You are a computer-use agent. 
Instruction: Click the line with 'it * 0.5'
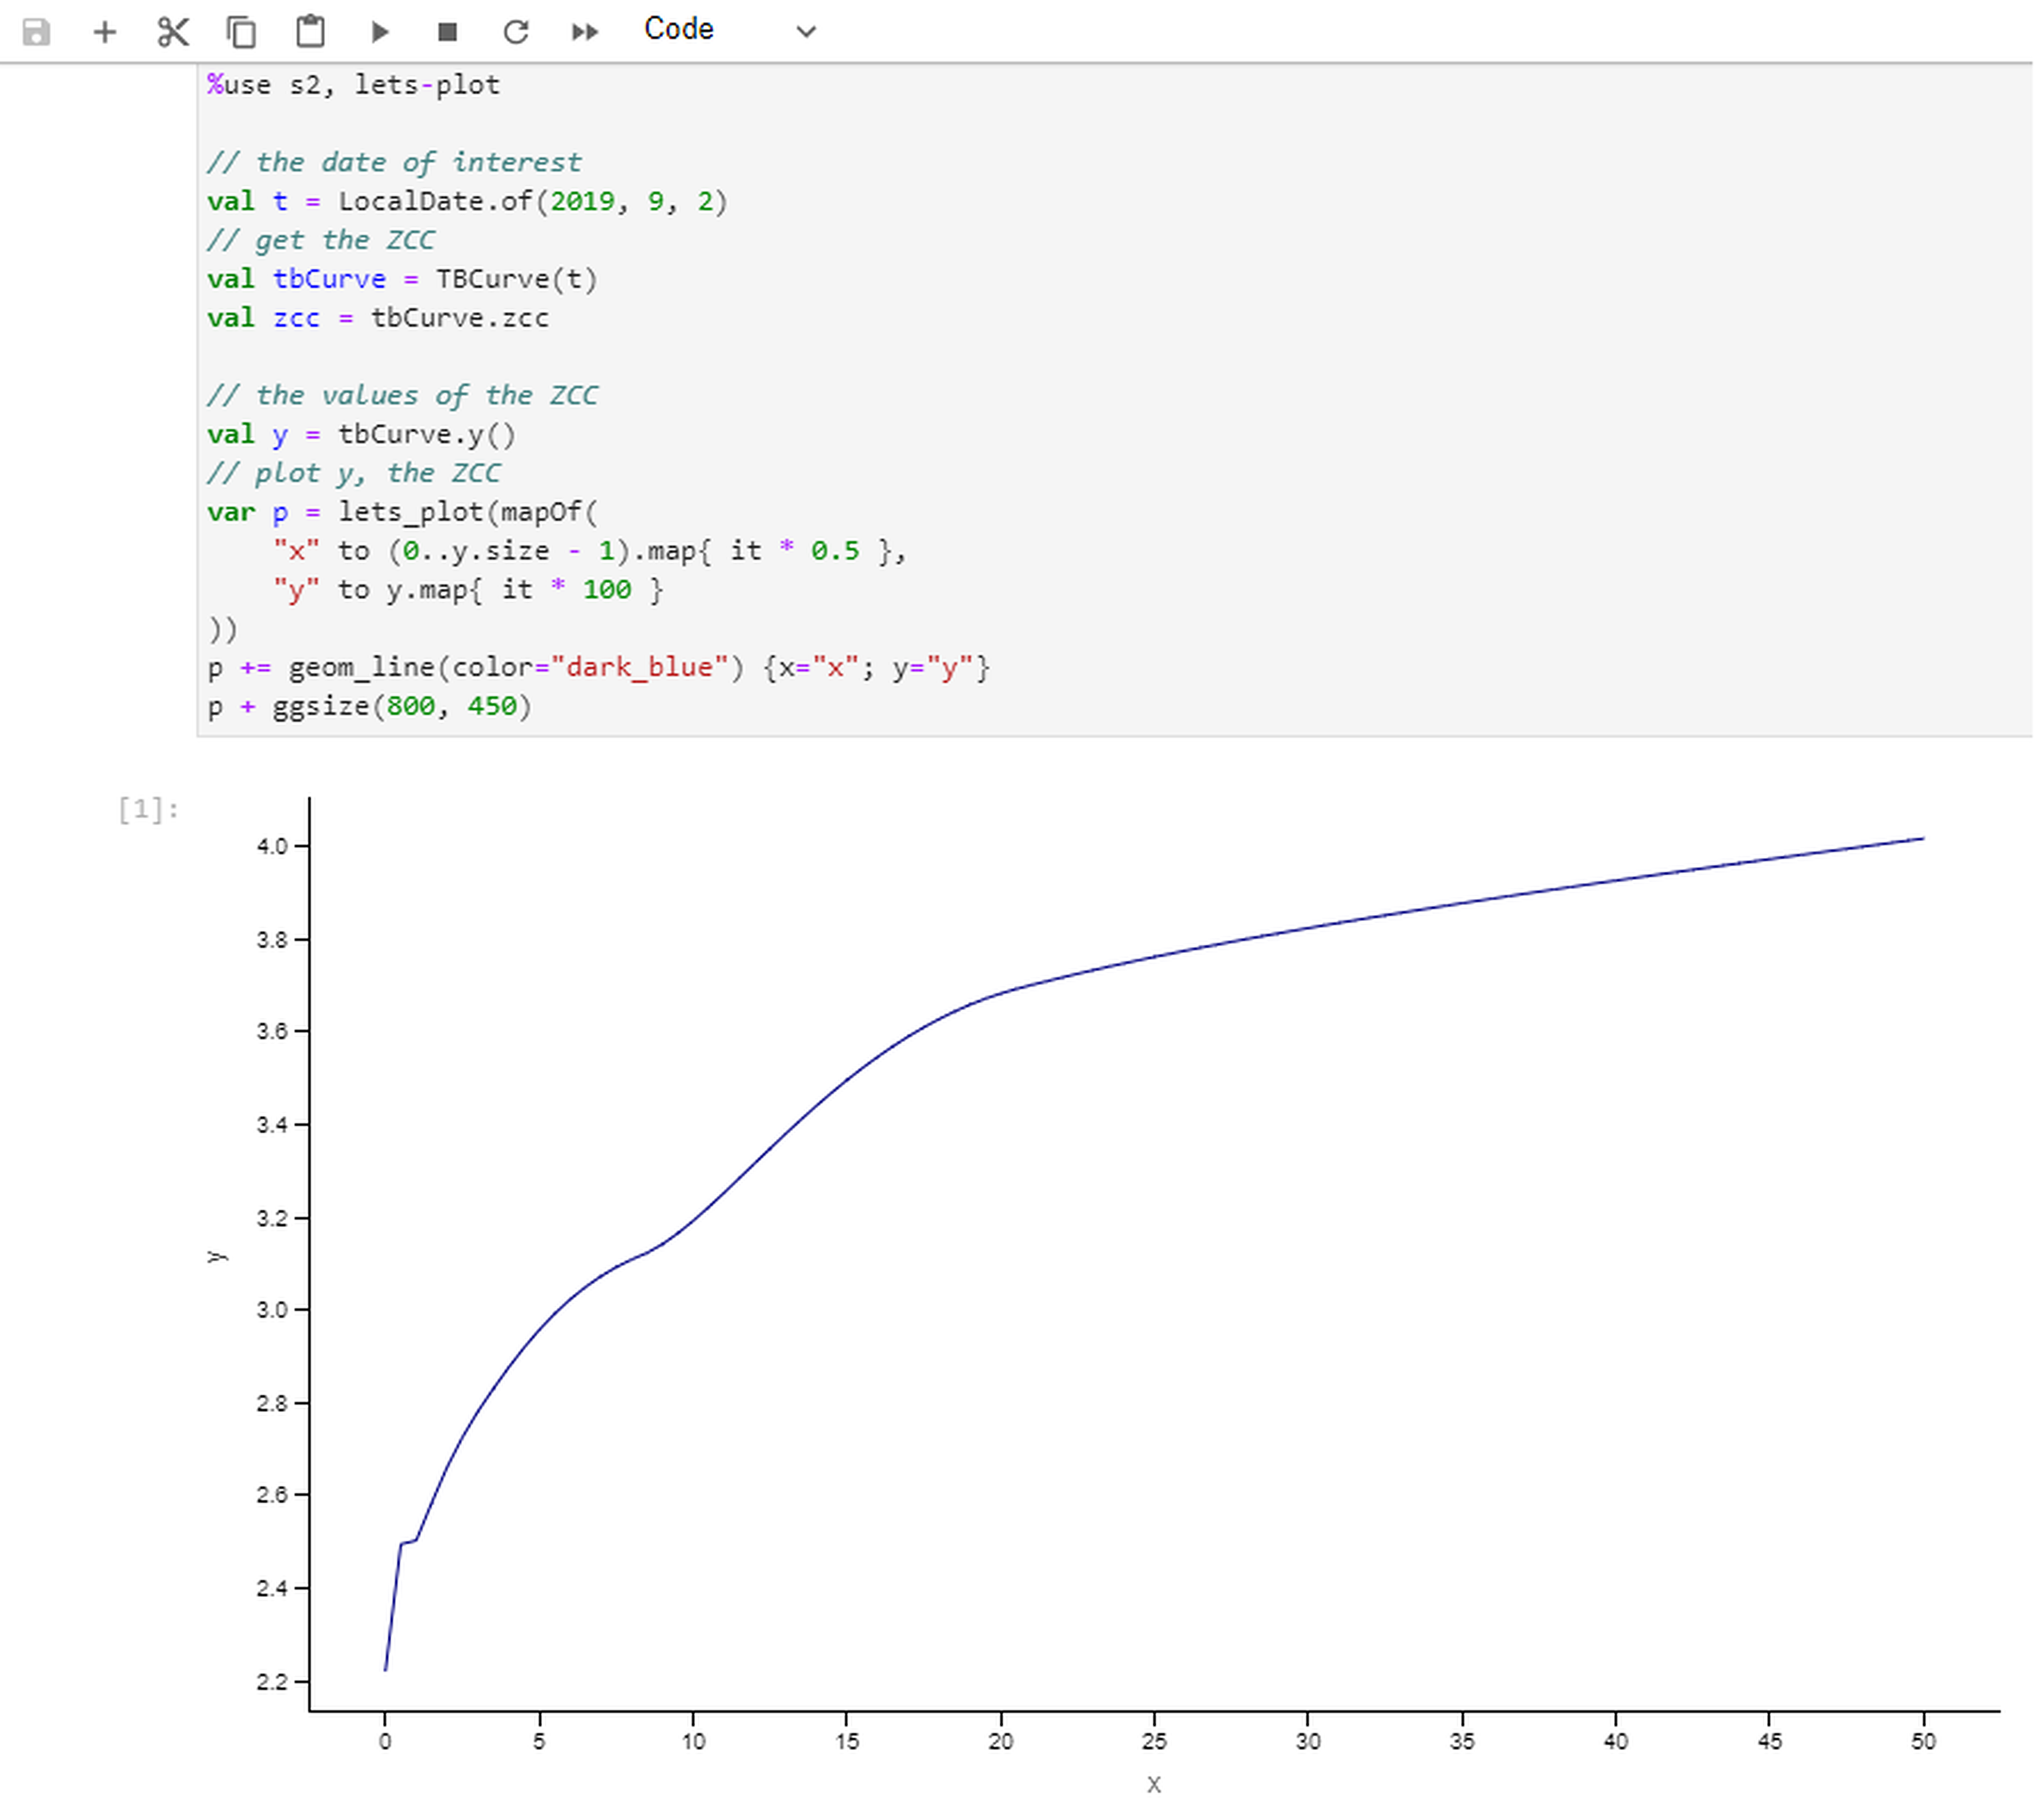pyautogui.click(x=589, y=551)
